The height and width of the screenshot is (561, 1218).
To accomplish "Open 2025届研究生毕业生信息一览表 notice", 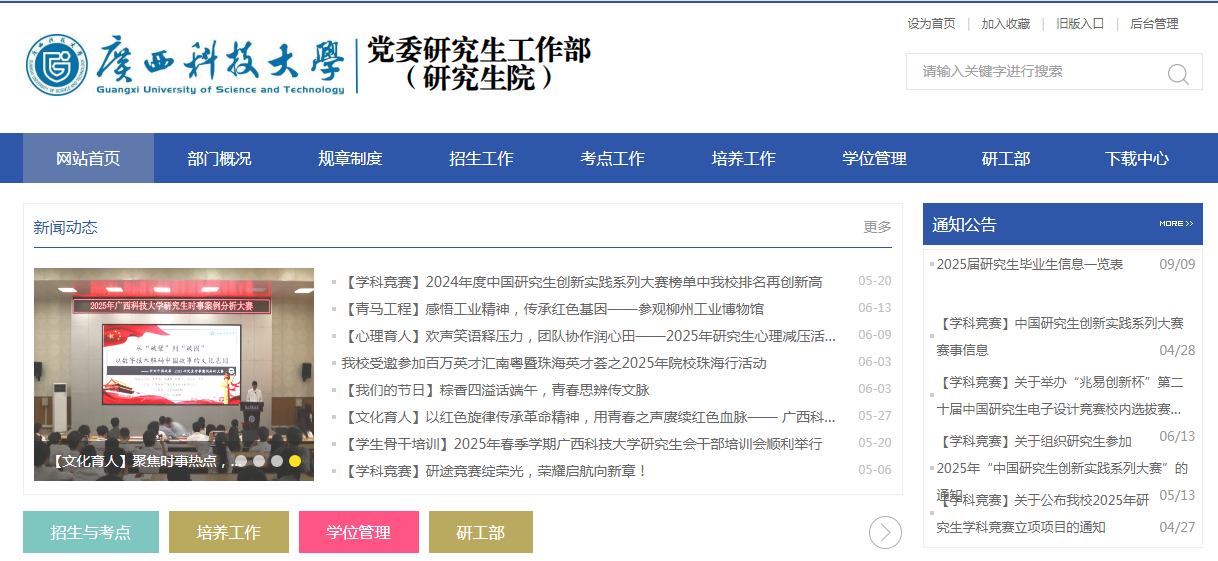I will tap(1029, 264).
